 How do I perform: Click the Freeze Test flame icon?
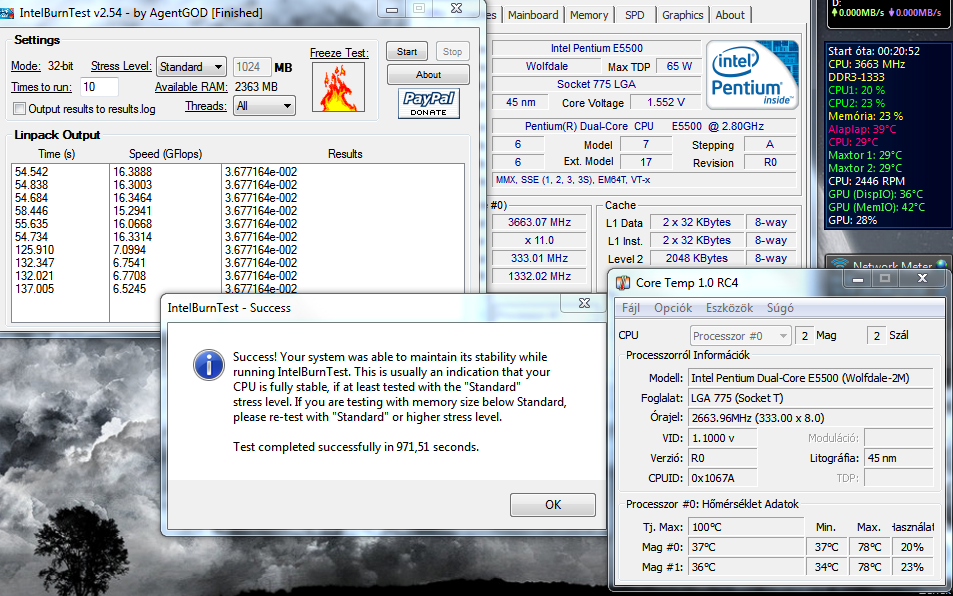(x=339, y=87)
